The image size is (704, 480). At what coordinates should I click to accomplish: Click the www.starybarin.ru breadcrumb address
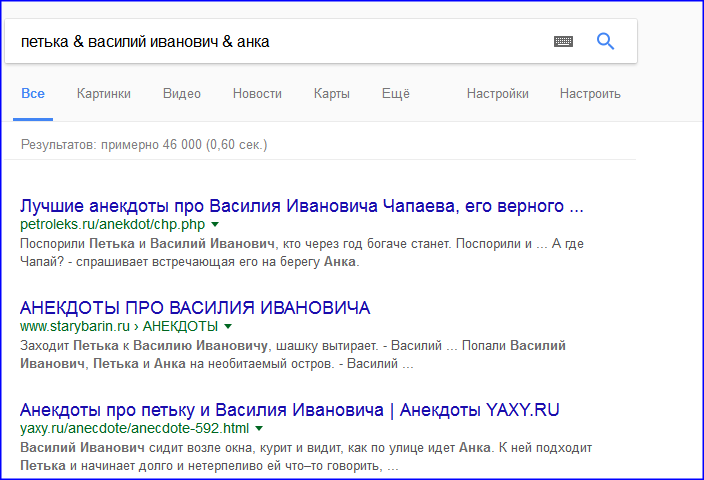(74, 327)
